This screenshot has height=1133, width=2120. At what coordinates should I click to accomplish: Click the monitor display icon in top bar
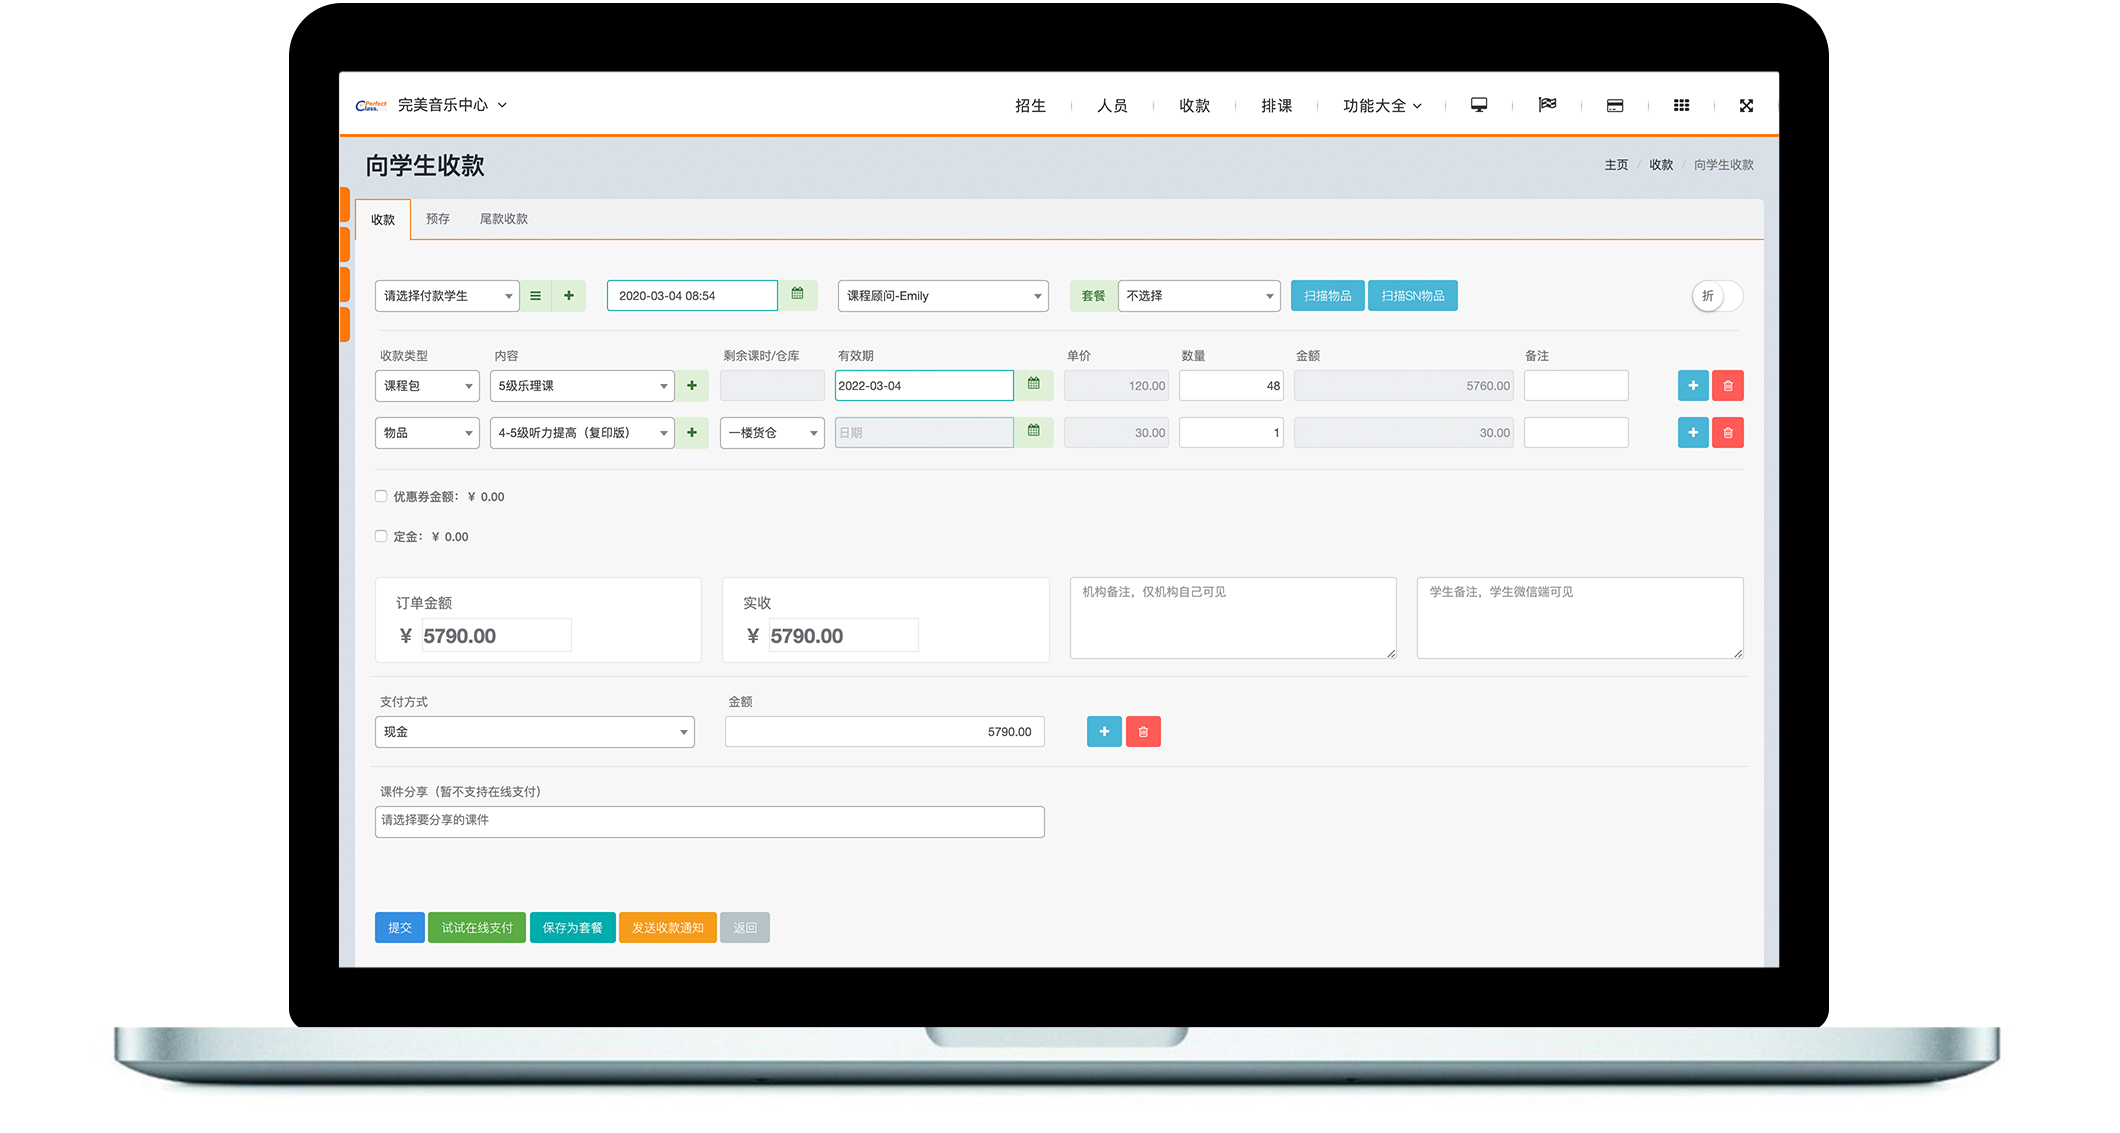(1478, 105)
